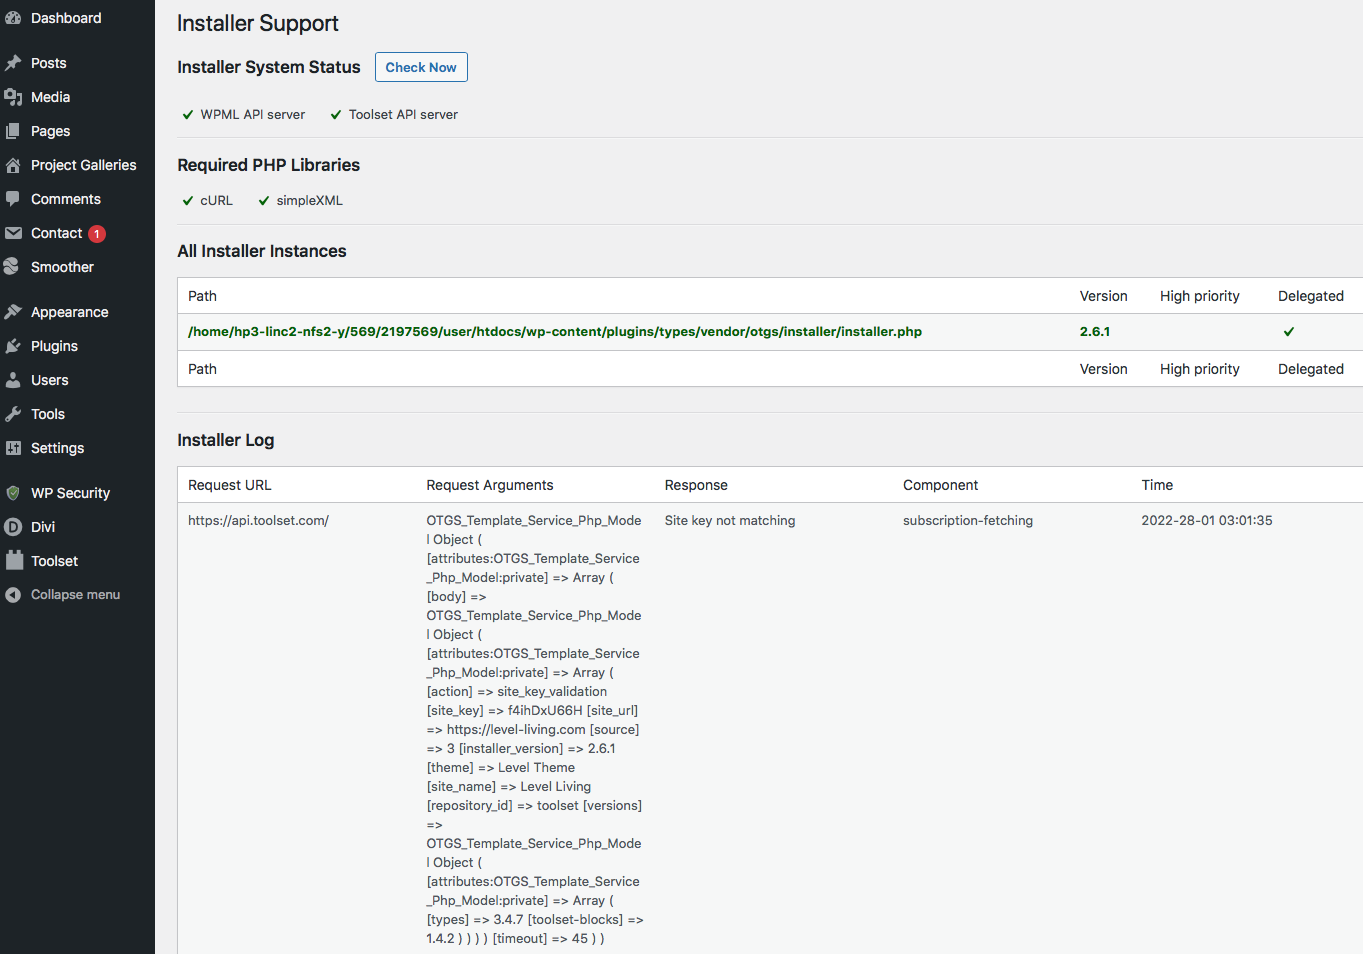Collapse the admin sidebar menu
The width and height of the screenshot is (1363, 954).
click(75, 595)
